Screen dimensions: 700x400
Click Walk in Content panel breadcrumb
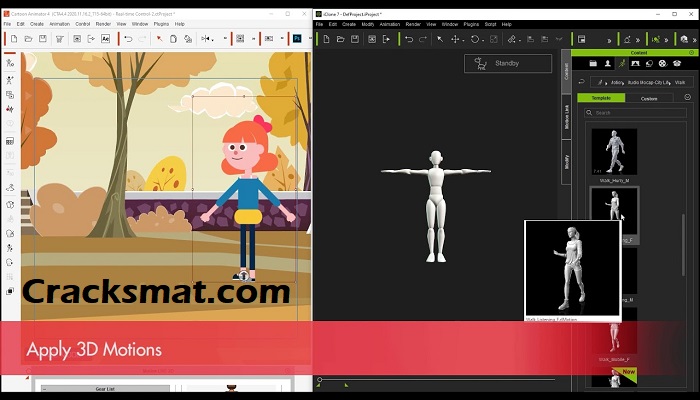tap(679, 82)
